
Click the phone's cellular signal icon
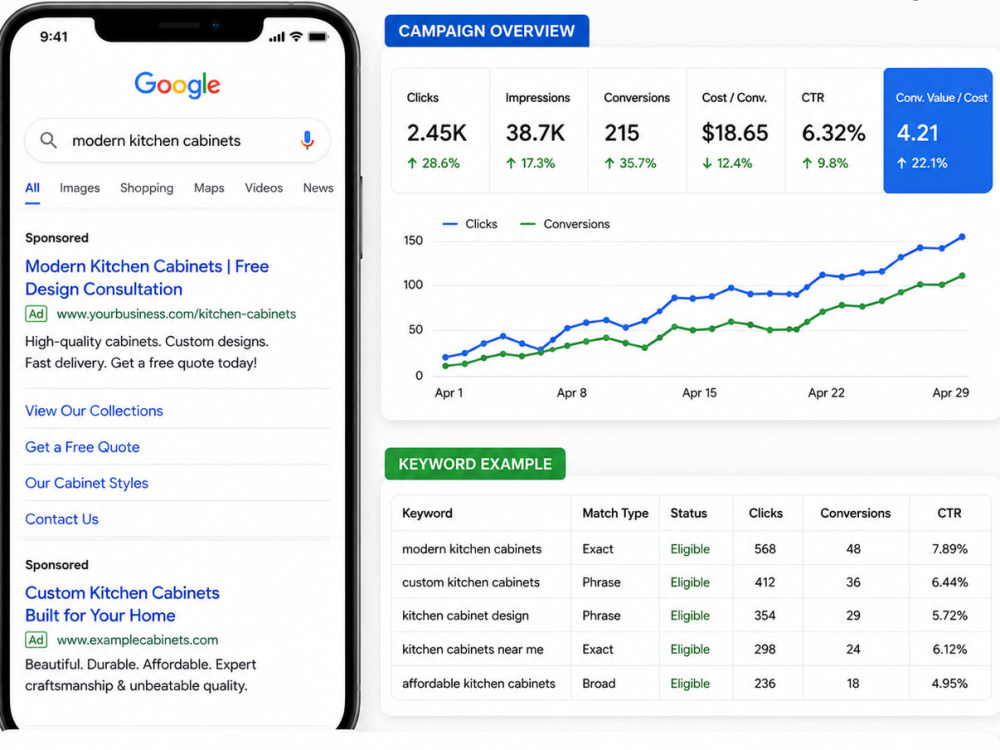click(x=277, y=37)
